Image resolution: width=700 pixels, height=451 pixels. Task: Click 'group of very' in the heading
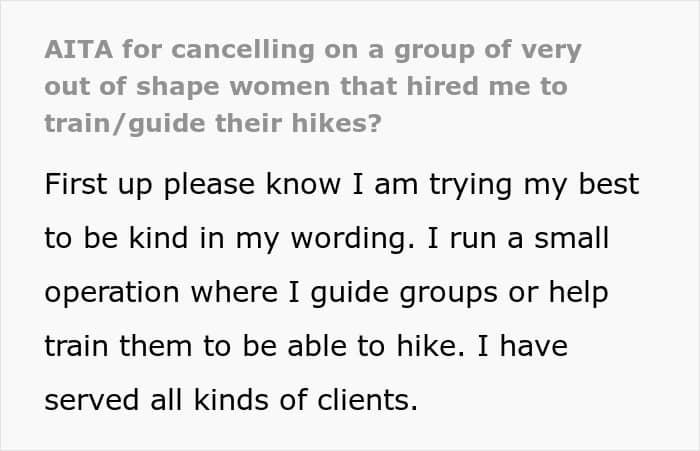tap(488, 50)
